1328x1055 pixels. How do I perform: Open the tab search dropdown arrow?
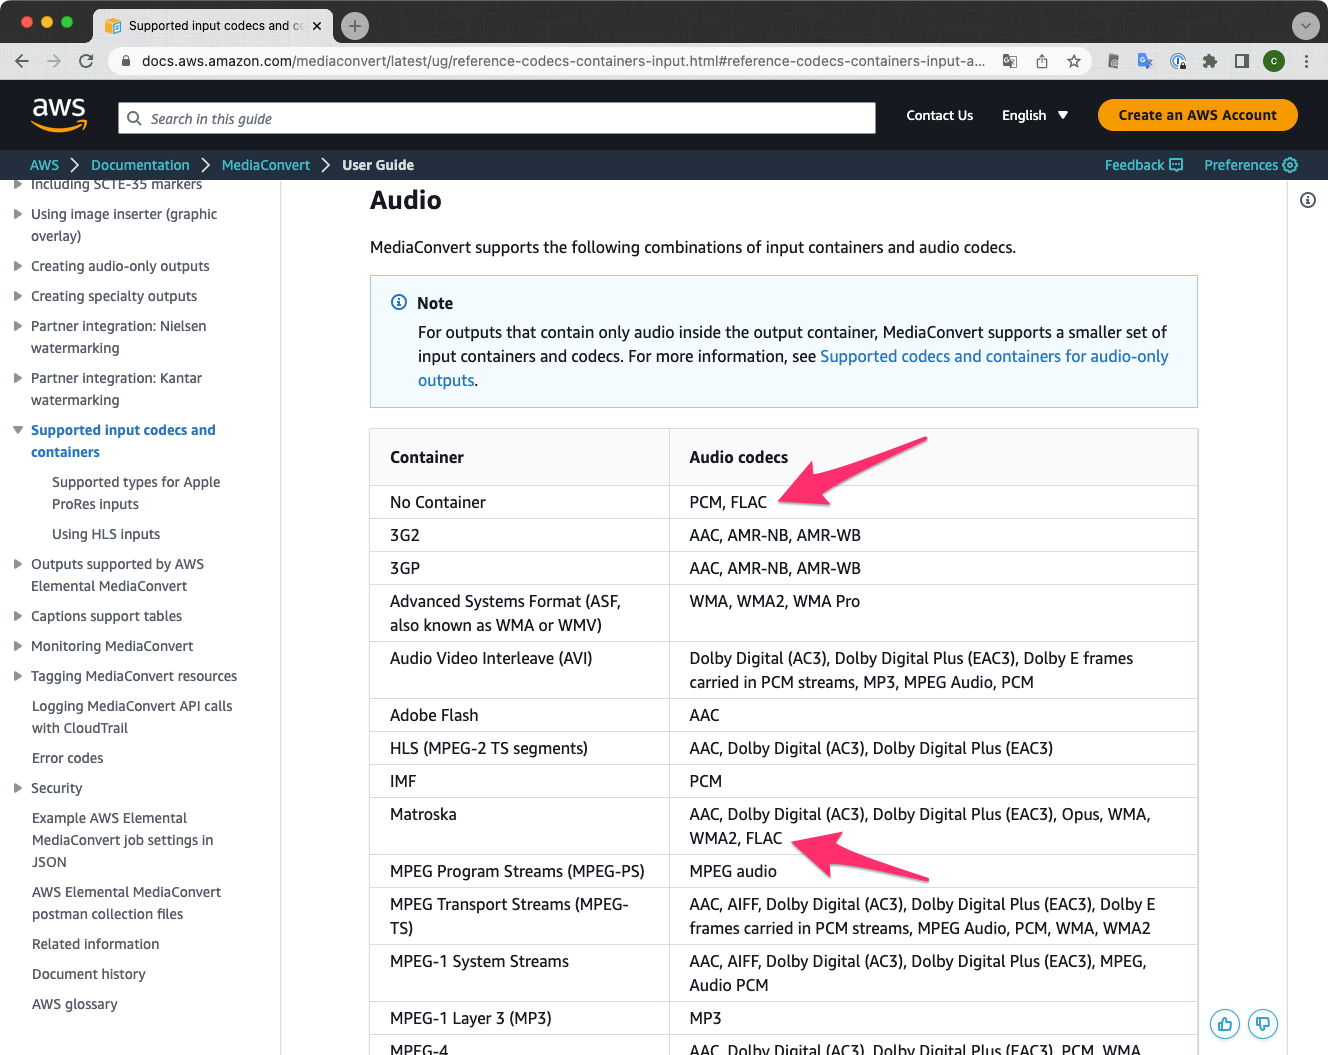click(x=1306, y=26)
